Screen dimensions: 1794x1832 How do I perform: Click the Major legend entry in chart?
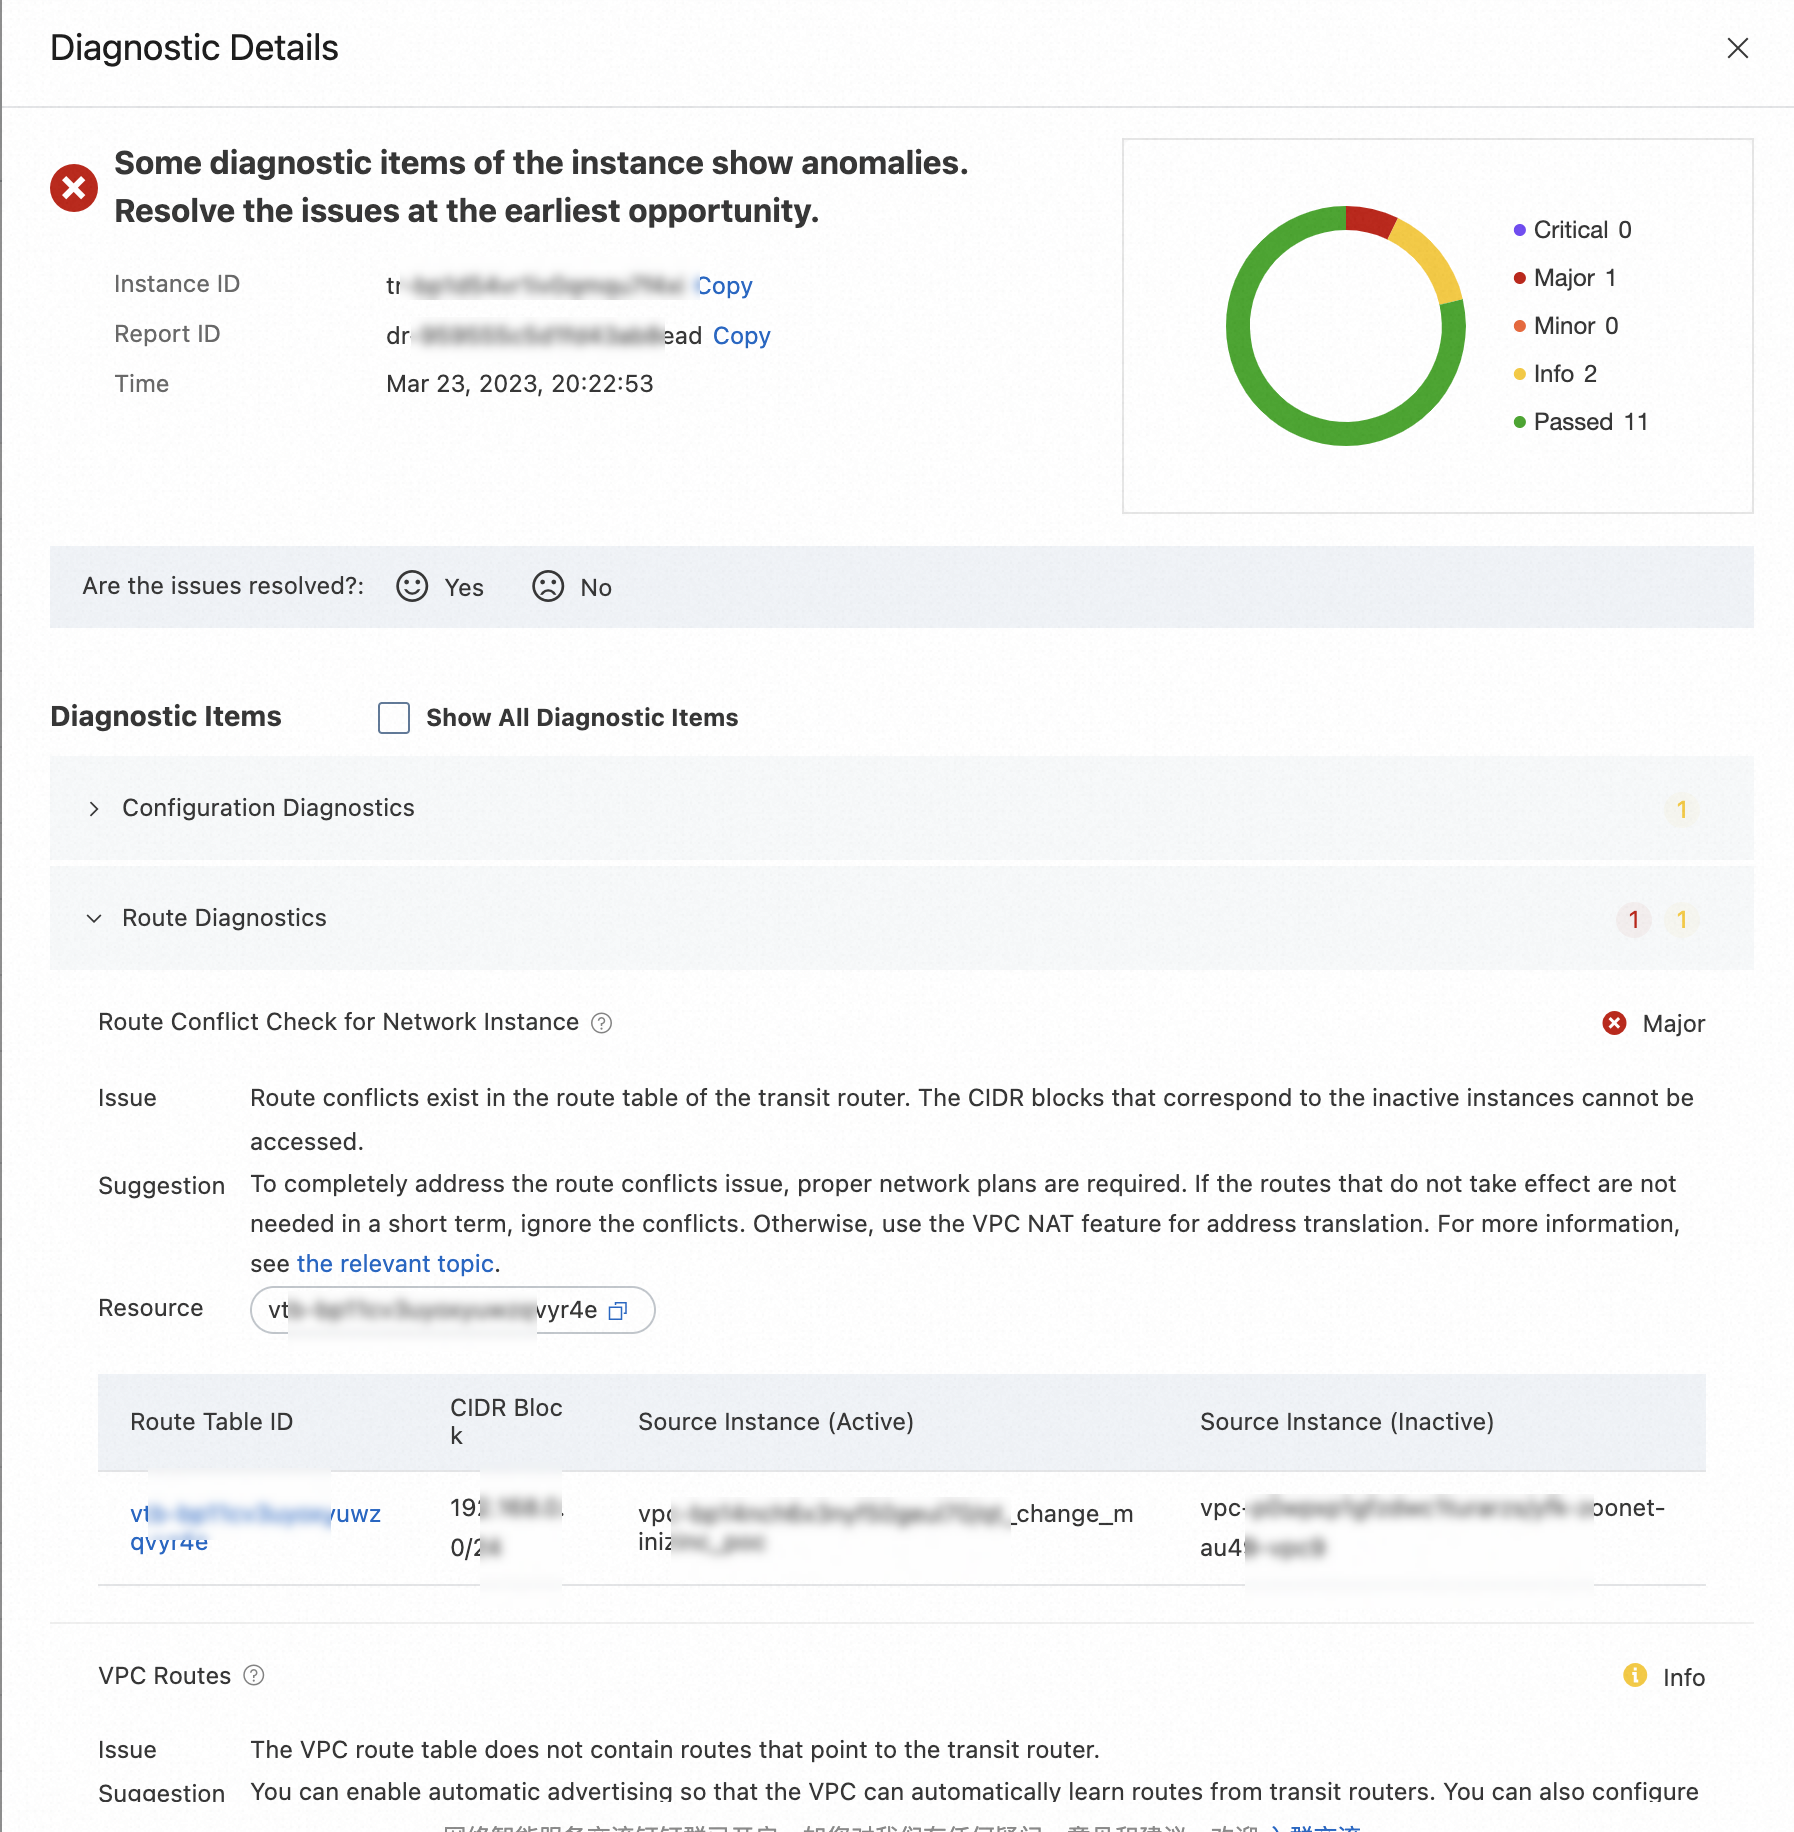[x=1574, y=278]
